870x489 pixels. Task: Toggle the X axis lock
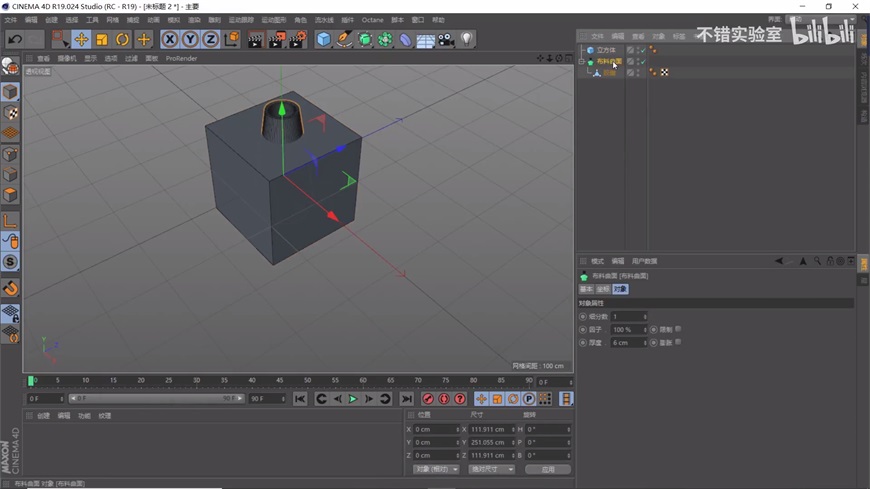point(169,40)
